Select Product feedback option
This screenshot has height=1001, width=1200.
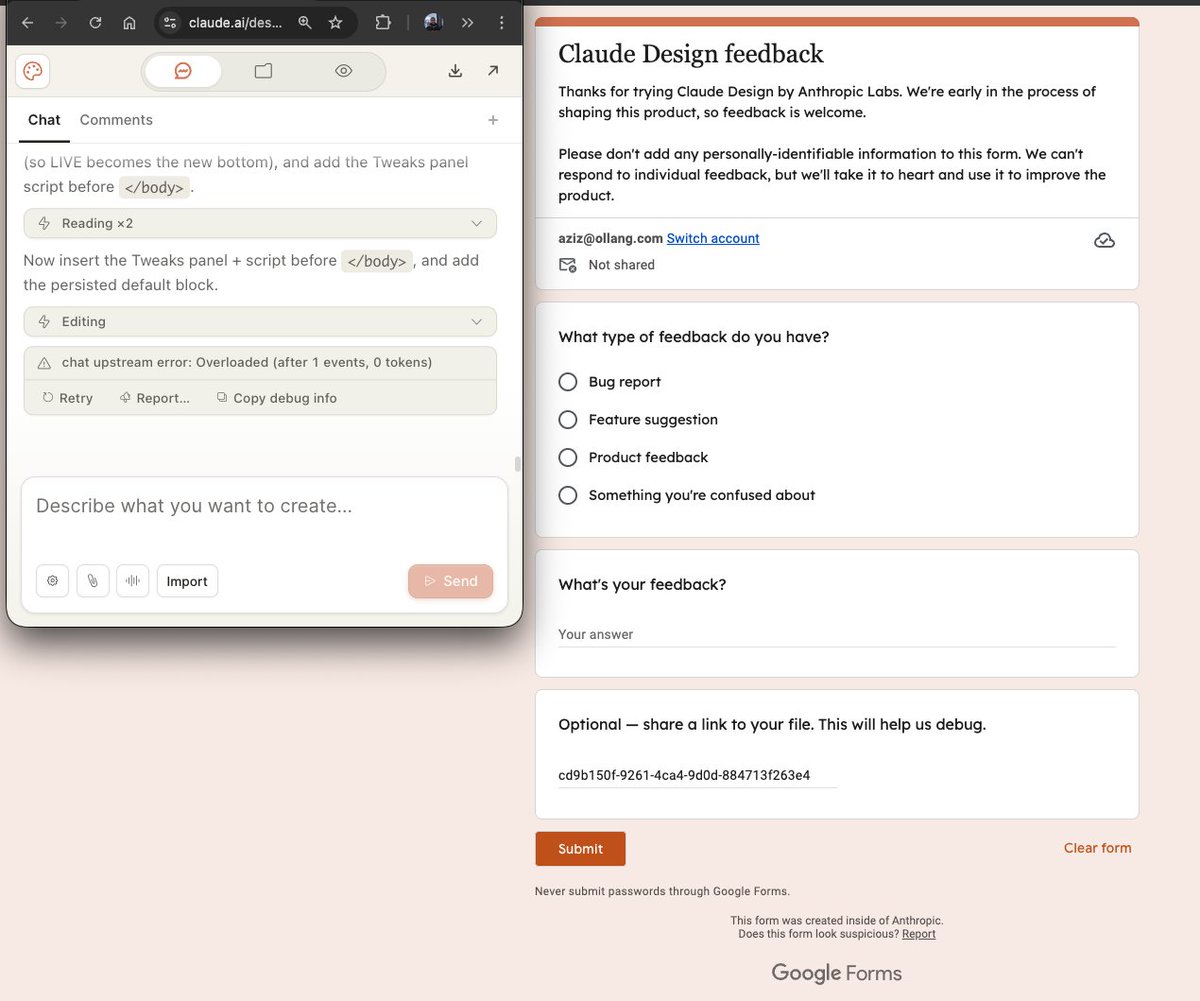coord(568,457)
